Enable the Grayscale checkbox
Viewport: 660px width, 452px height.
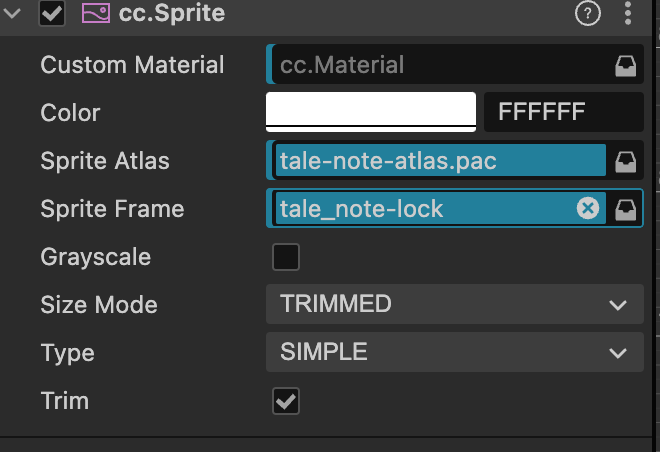point(286,257)
